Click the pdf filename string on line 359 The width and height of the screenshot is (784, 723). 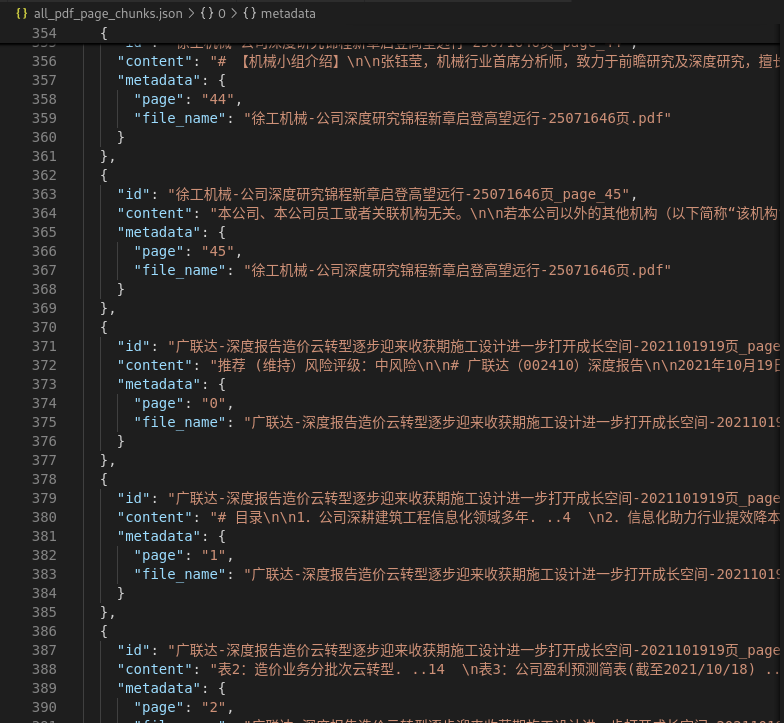click(x=457, y=118)
